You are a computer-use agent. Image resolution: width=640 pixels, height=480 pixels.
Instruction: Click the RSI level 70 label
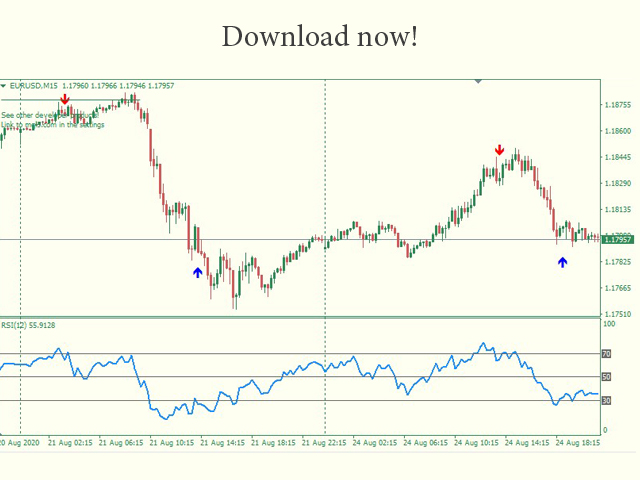(x=607, y=354)
